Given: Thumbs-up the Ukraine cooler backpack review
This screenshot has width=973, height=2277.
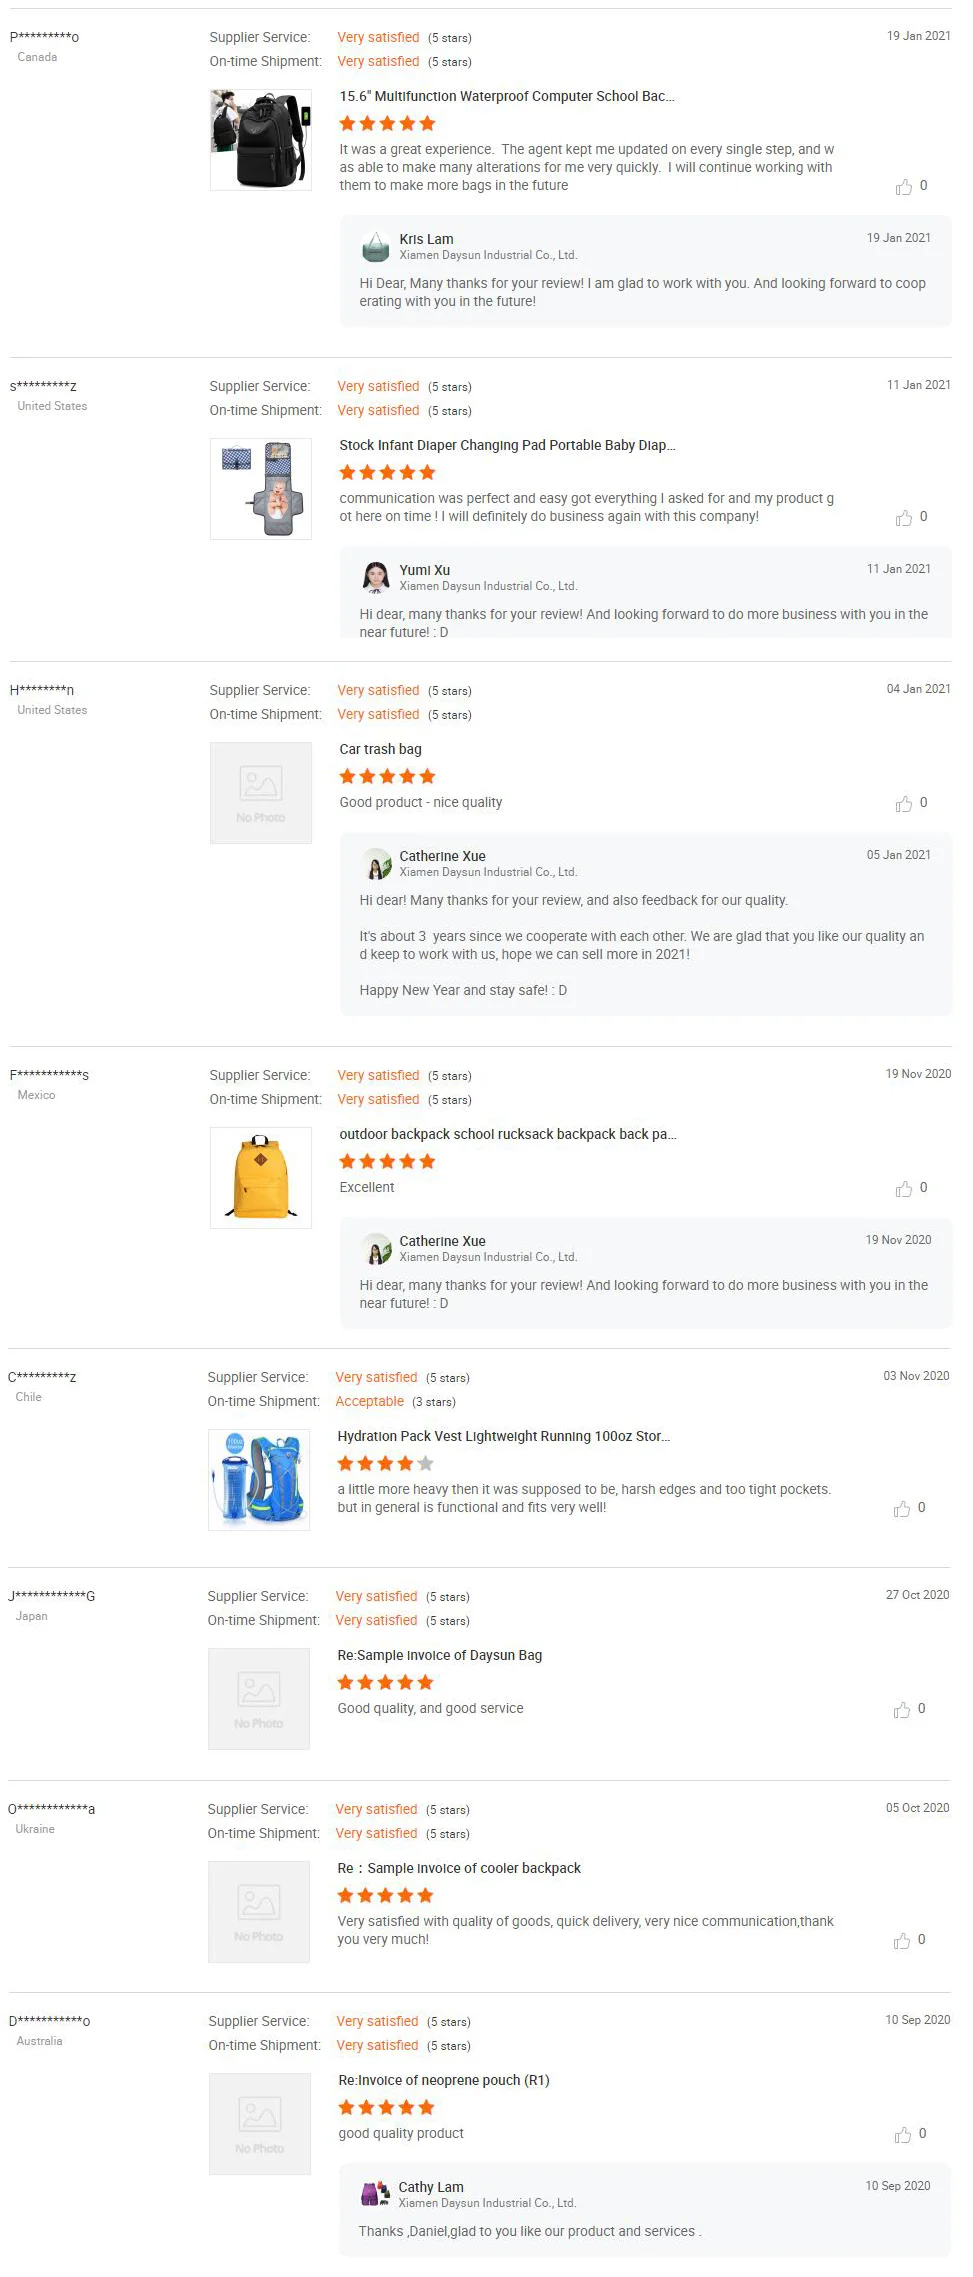Looking at the screenshot, I should [x=902, y=1941].
